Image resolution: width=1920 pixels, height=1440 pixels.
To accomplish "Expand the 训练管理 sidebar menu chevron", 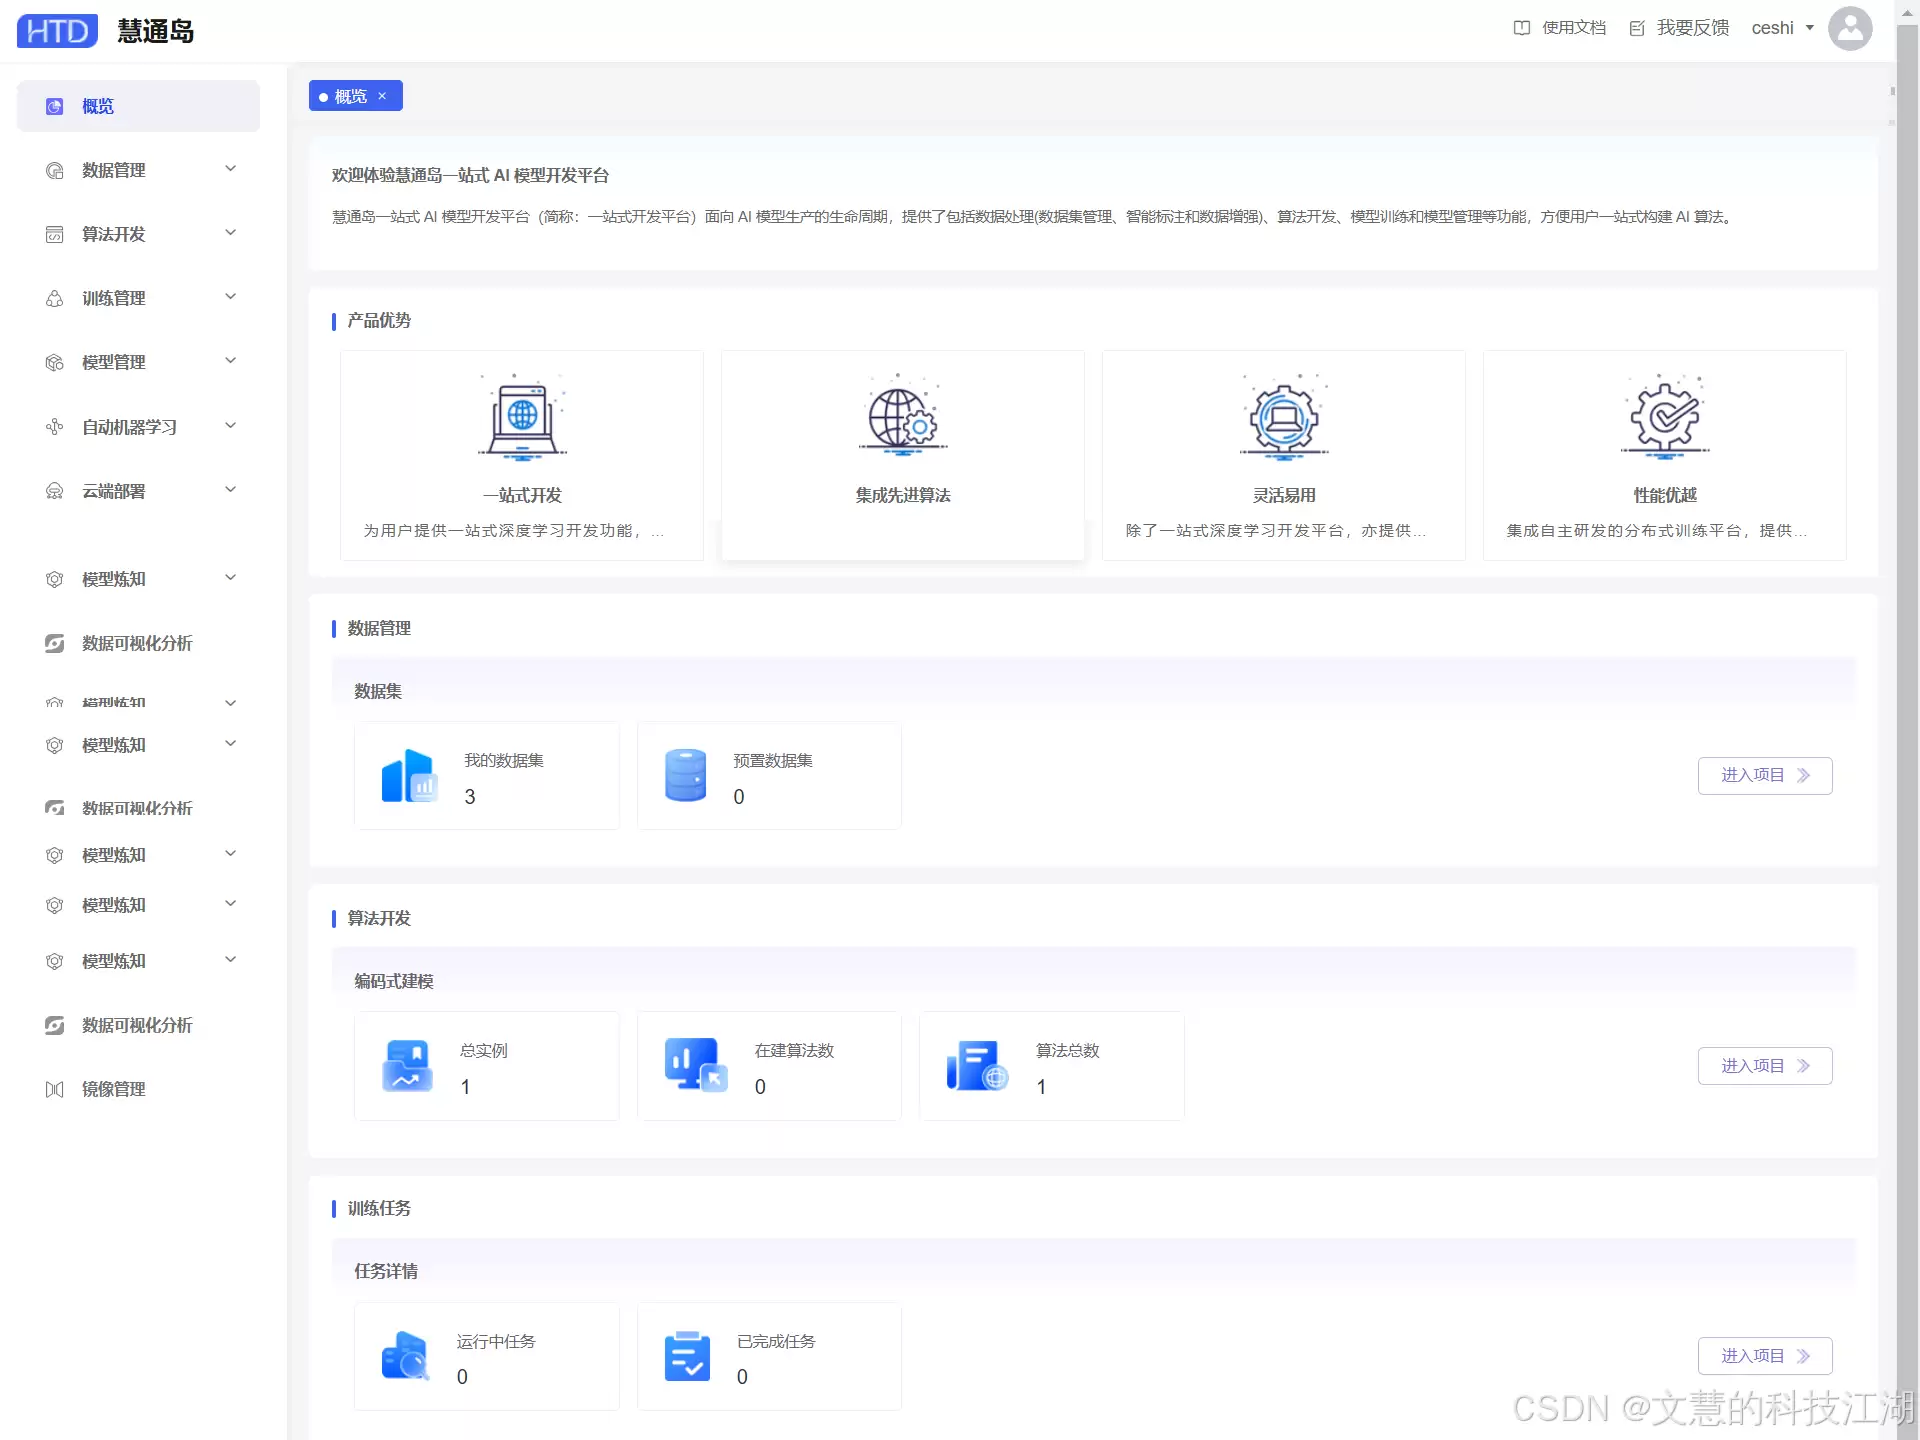I will point(231,297).
